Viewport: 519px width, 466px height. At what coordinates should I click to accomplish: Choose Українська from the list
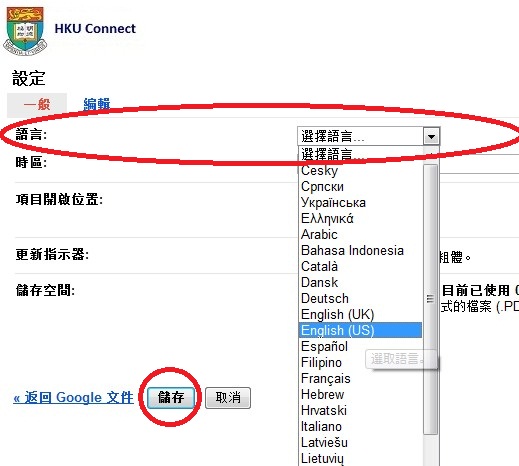pyautogui.click(x=360, y=202)
